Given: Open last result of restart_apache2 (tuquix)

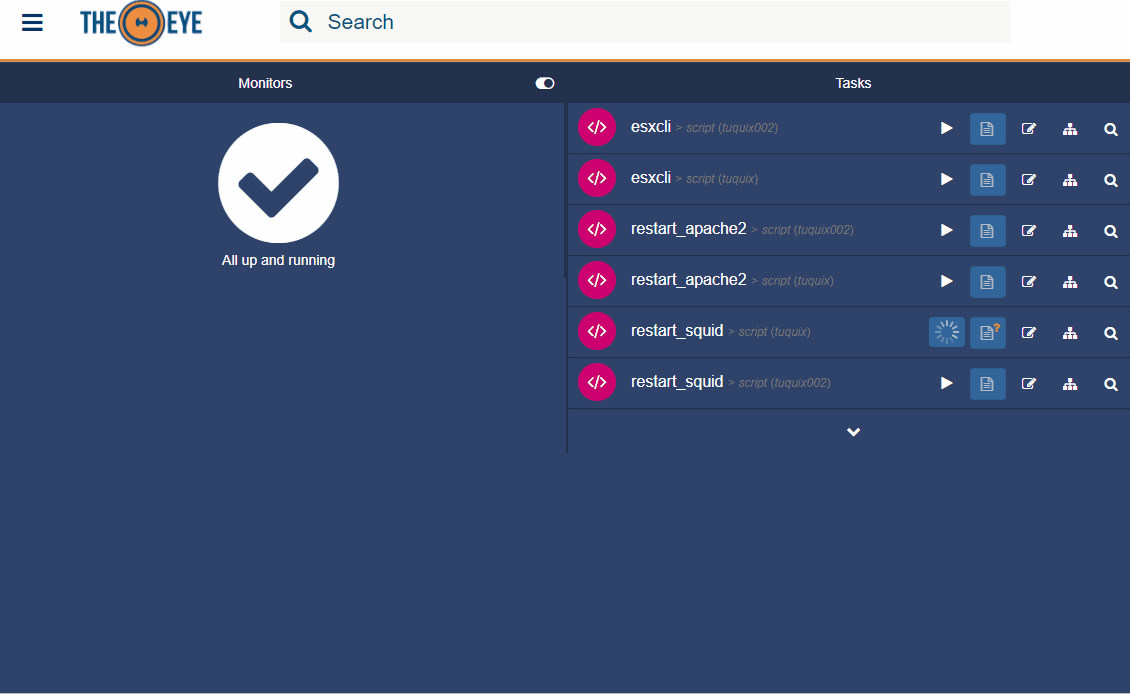Looking at the screenshot, I should point(987,282).
